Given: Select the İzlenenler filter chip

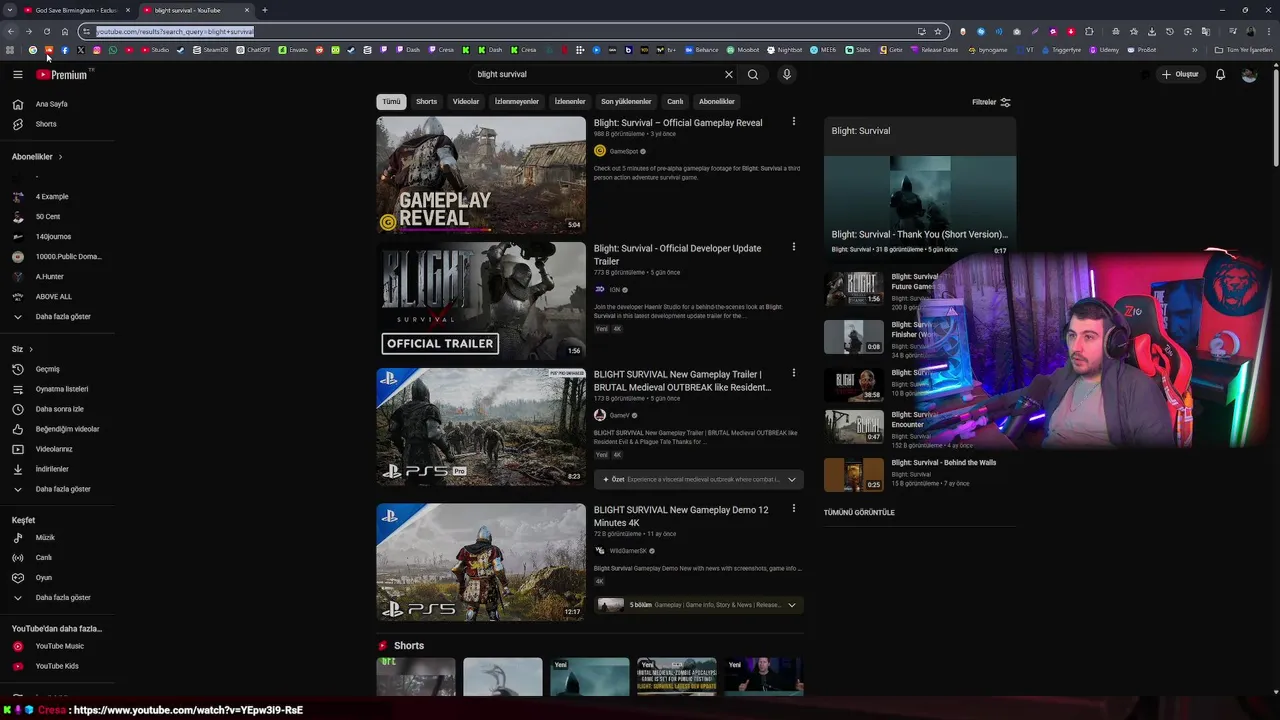Looking at the screenshot, I should coord(570,101).
